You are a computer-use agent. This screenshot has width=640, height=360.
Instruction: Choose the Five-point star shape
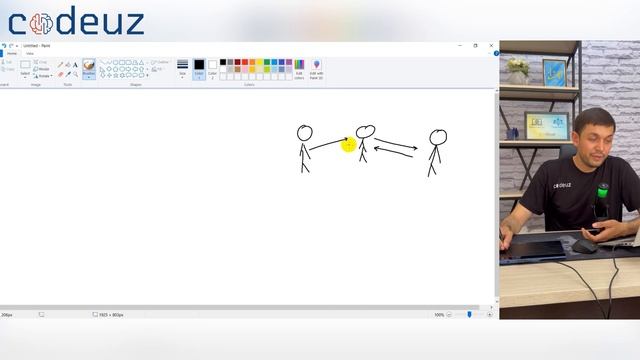[116, 75]
